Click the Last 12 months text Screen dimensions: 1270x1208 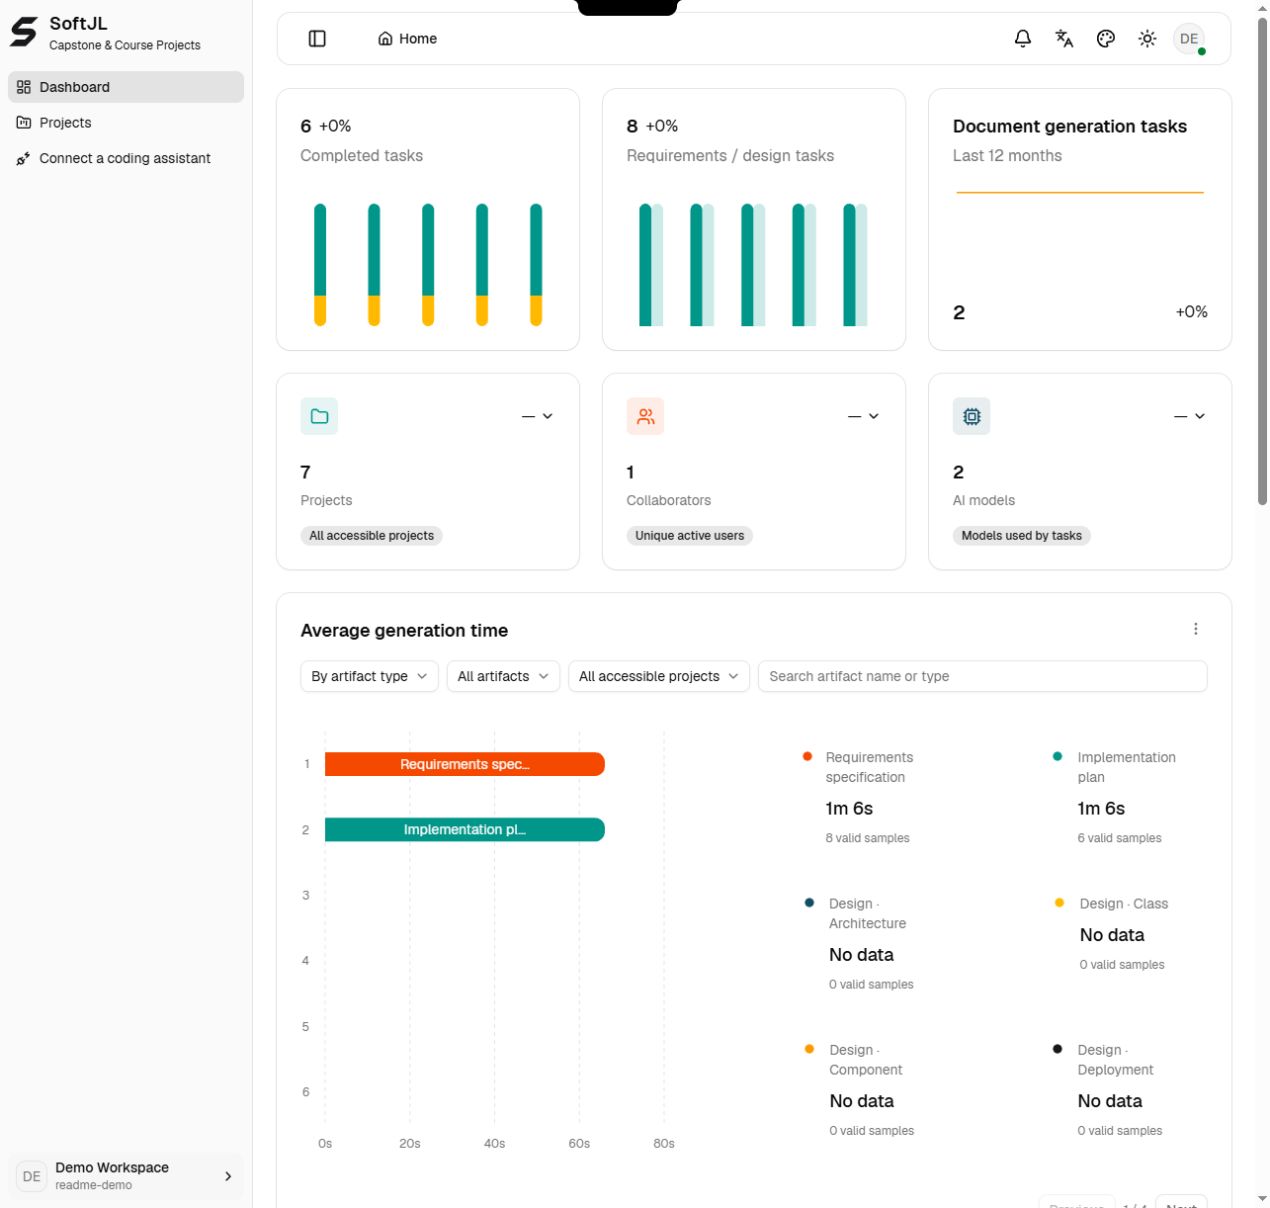pos(1007,155)
